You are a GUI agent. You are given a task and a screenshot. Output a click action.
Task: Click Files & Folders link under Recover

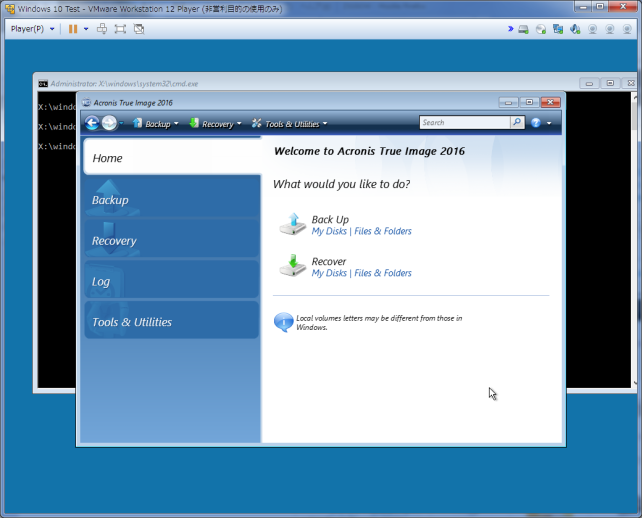[x=383, y=273]
